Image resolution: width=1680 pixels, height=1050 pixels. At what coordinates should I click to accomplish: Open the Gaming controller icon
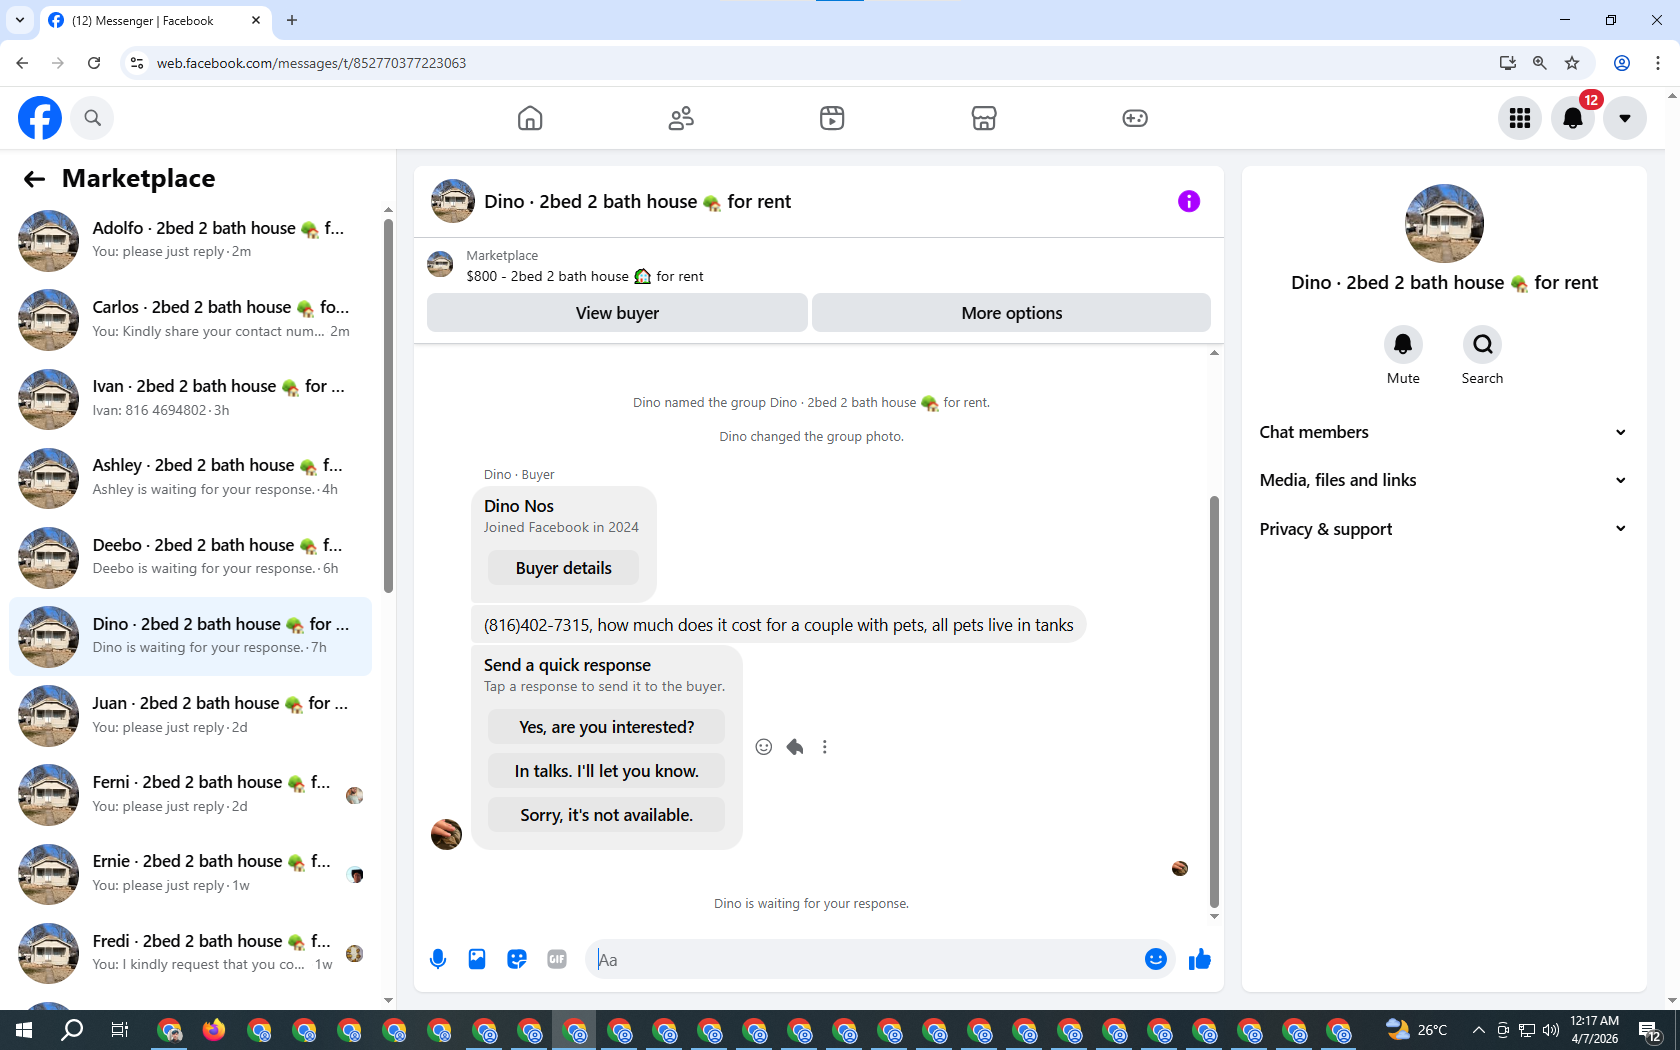(x=1135, y=118)
